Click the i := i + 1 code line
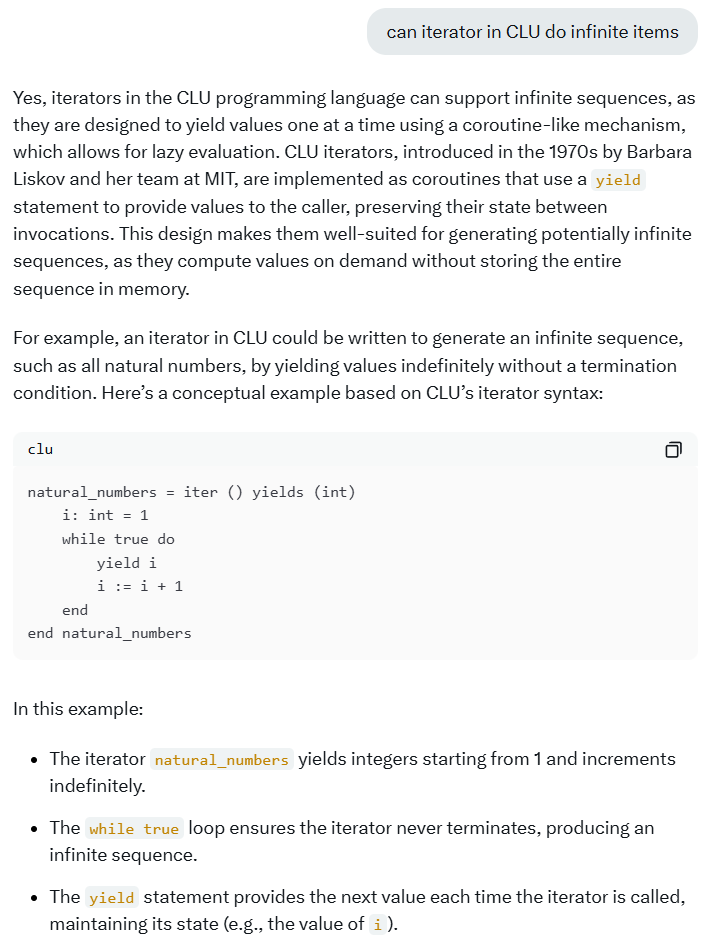 click(140, 586)
